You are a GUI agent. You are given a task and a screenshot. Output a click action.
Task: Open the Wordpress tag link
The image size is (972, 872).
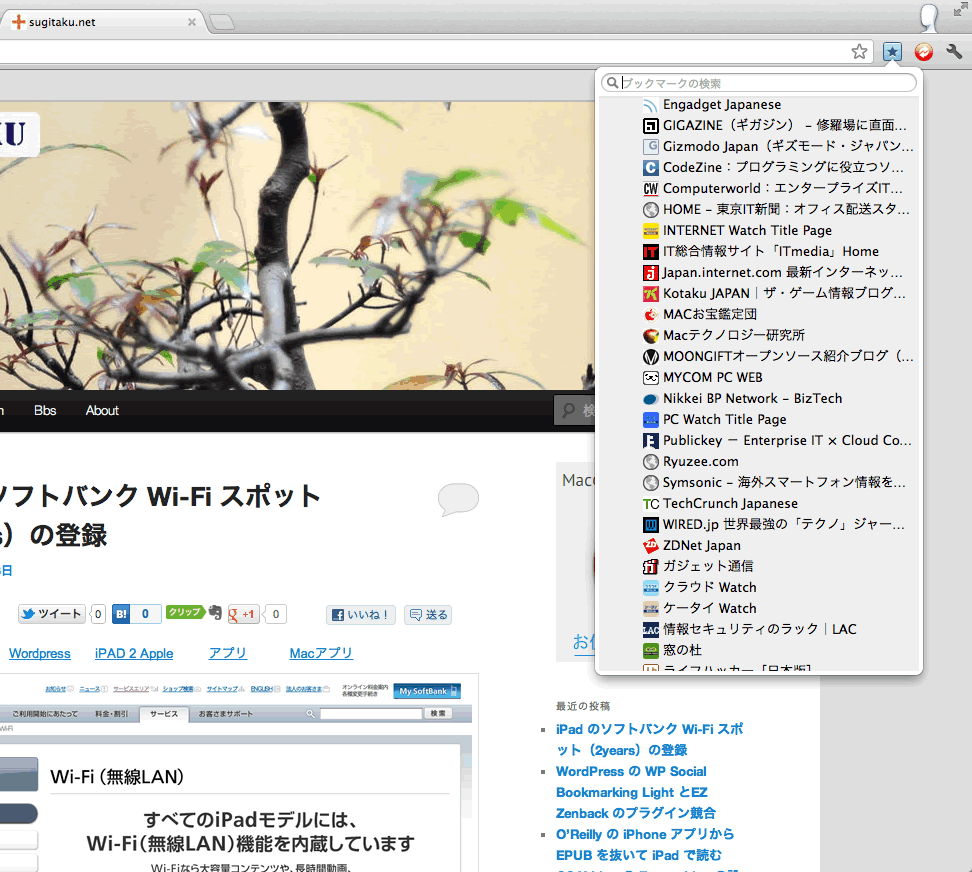40,654
